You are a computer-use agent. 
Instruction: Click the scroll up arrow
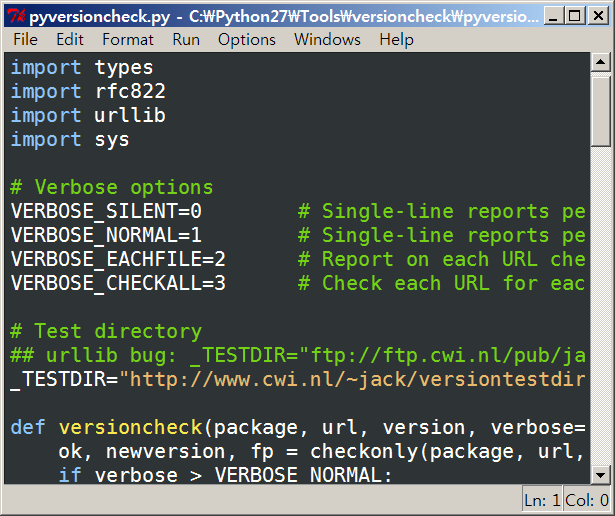click(x=600, y=62)
